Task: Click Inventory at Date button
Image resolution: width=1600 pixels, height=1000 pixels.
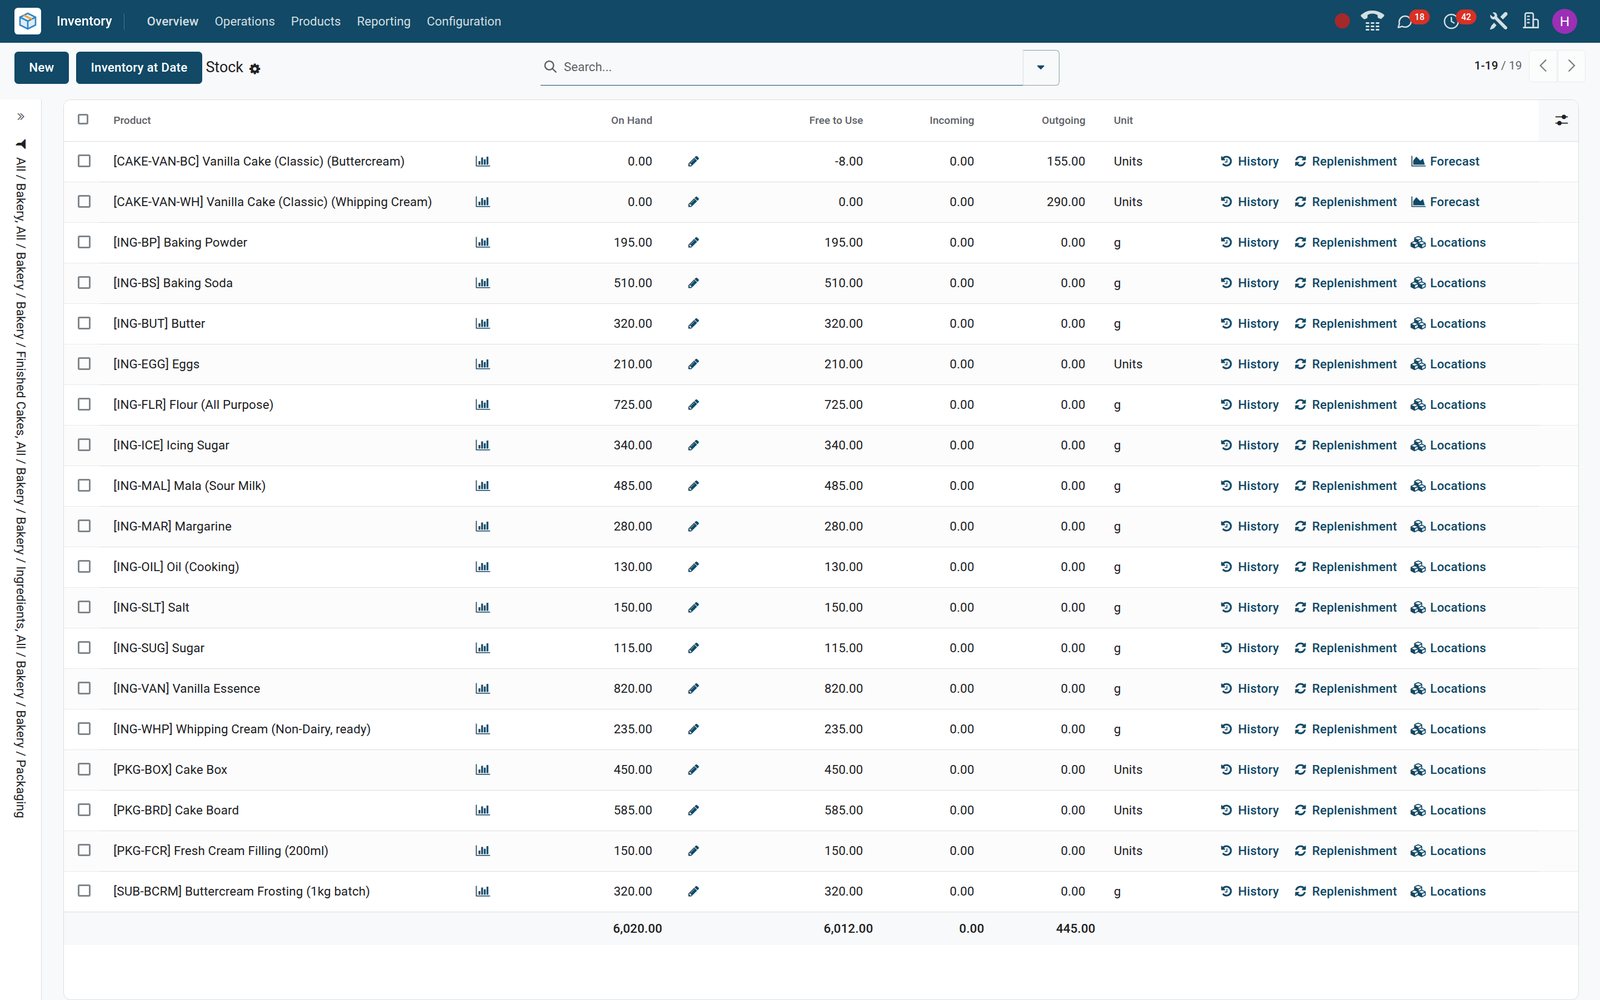Action: click(139, 68)
